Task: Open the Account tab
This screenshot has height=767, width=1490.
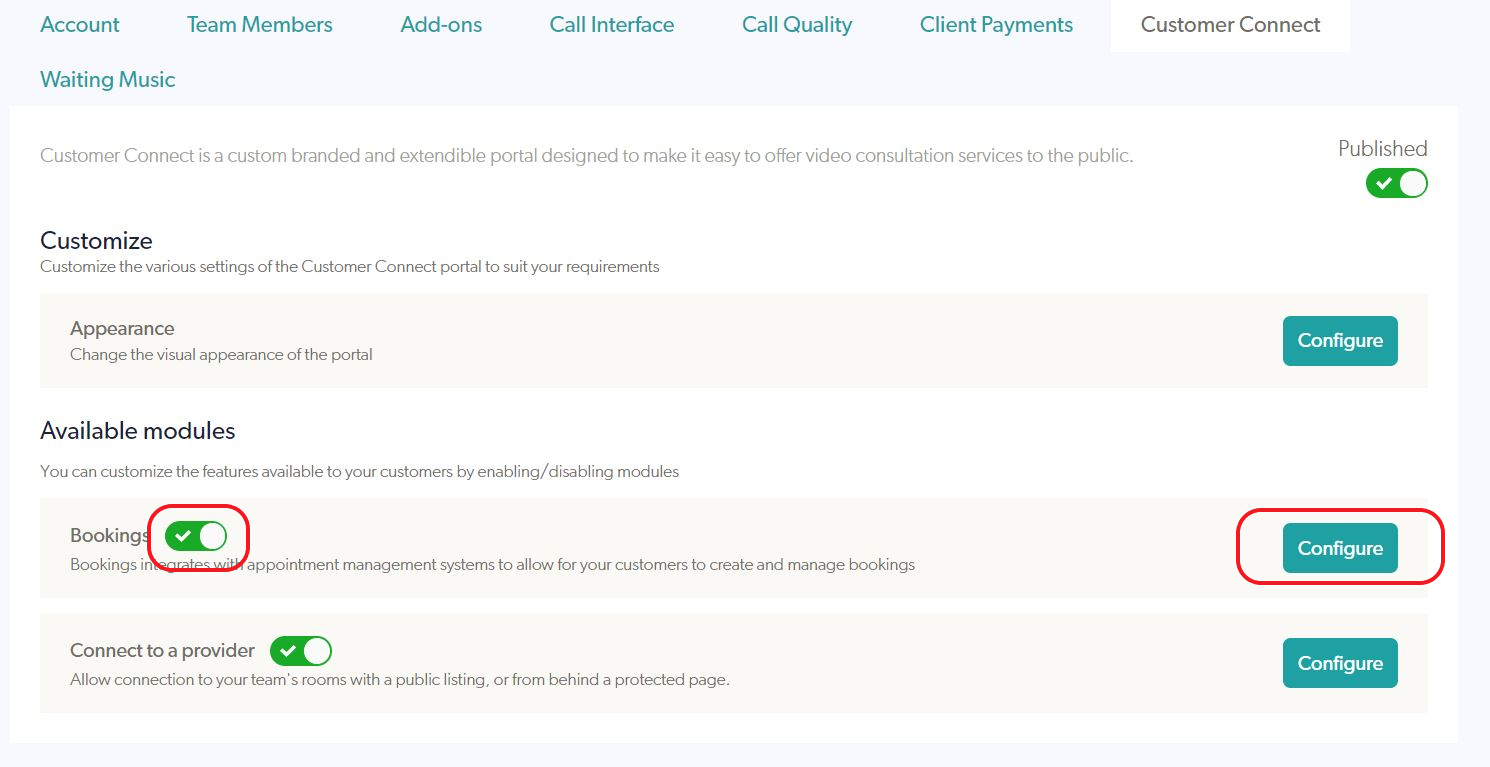Action: [80, 25]
